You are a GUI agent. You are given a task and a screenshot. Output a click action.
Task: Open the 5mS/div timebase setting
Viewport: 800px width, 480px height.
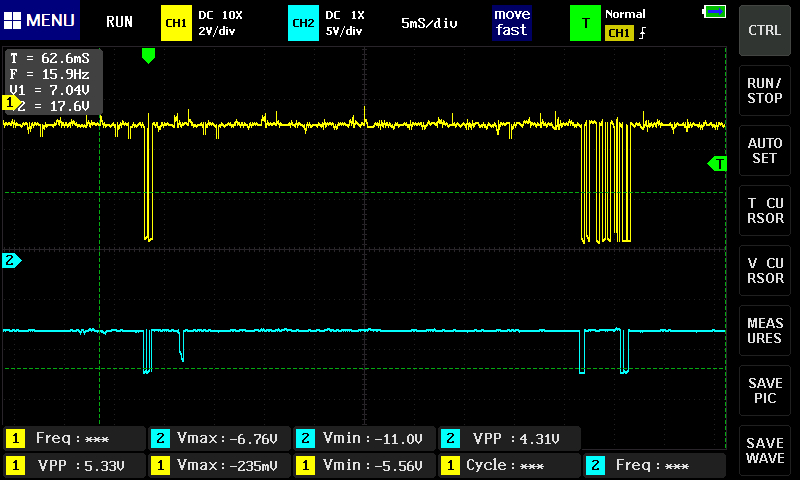tap(429, 22)
